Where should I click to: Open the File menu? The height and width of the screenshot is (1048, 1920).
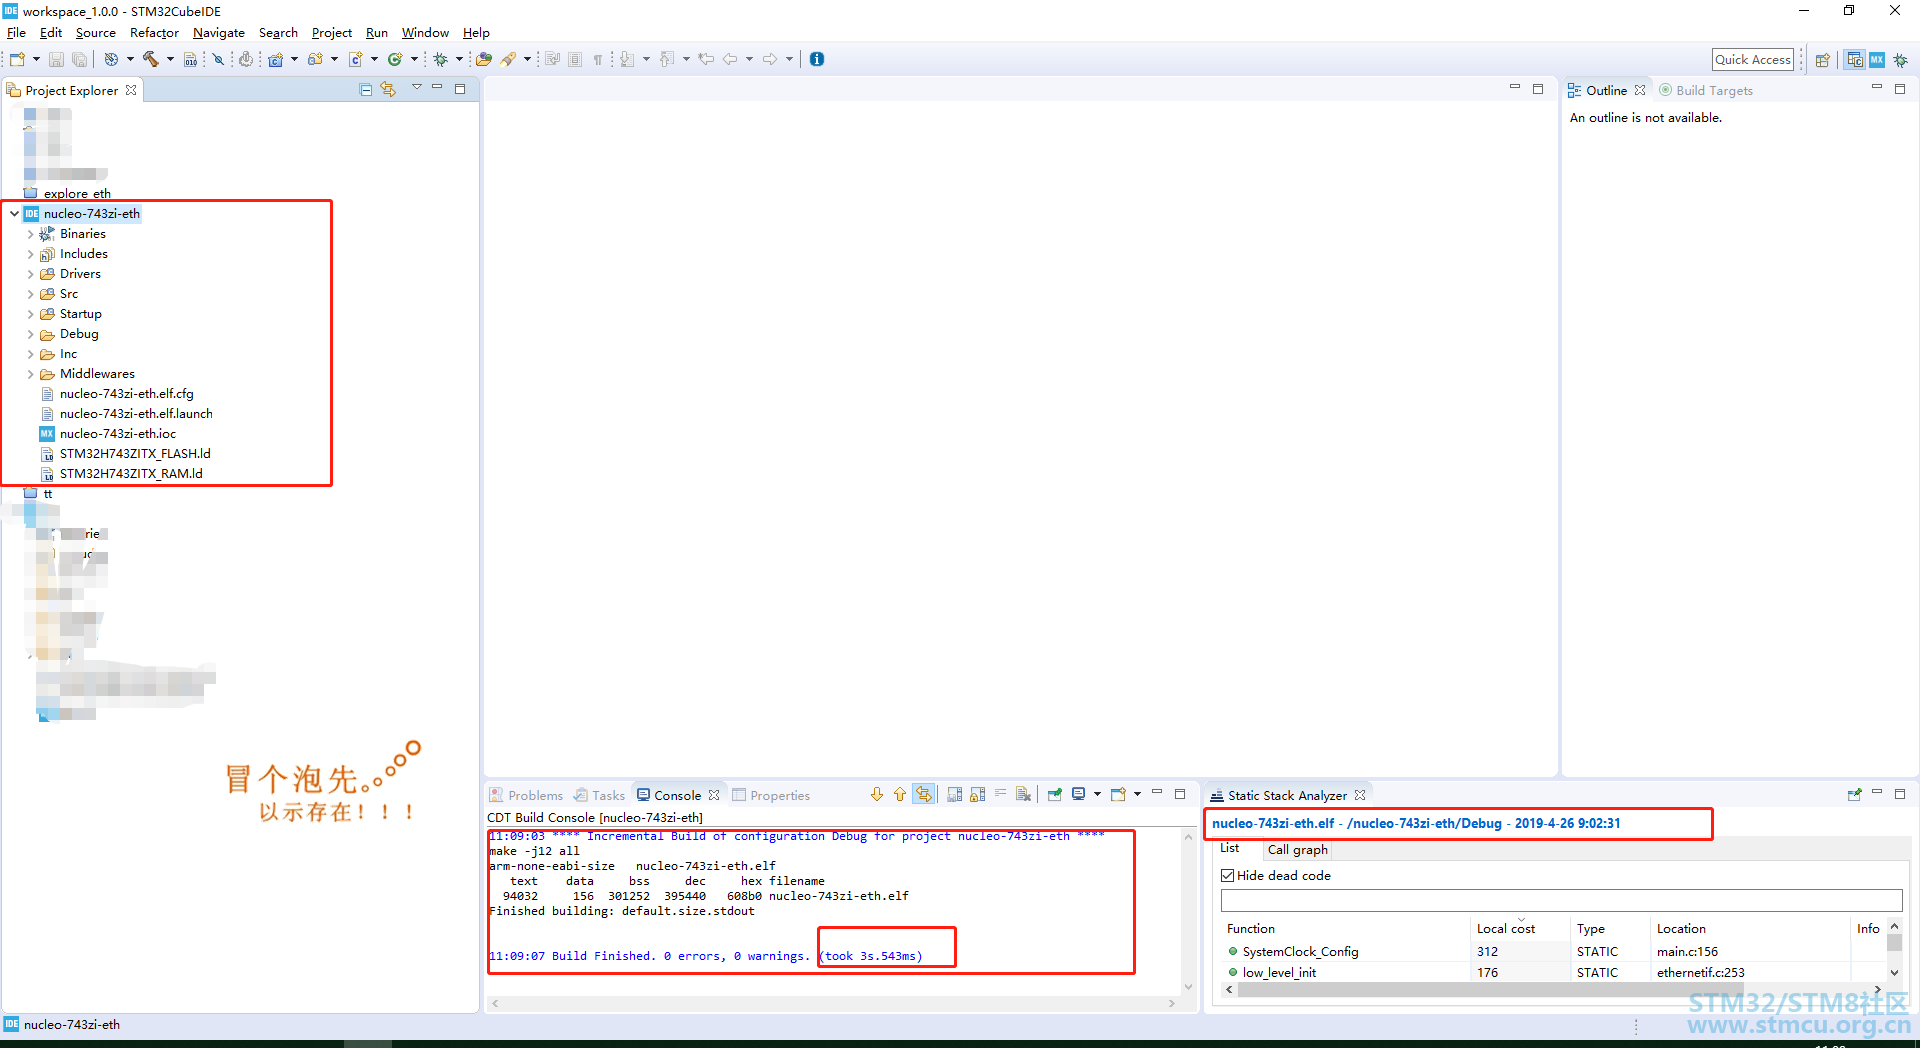(16, 33)
